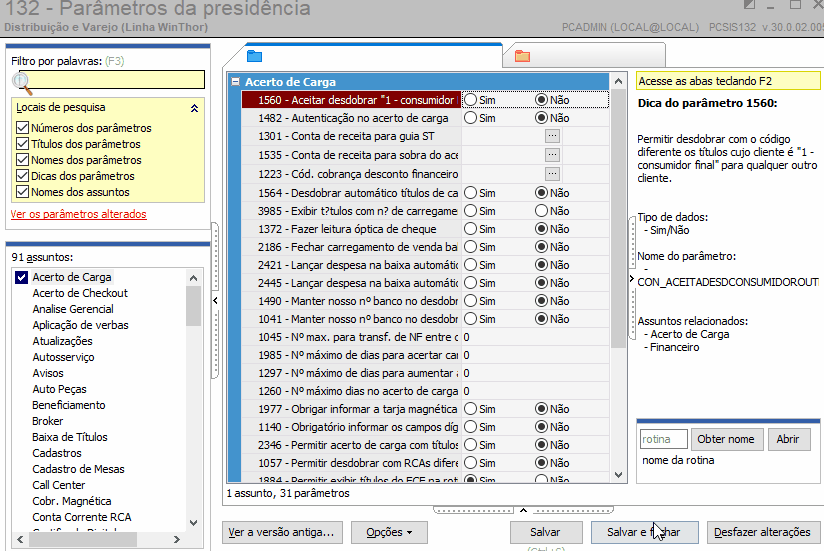Click the Abrir button
Screen dimensions: 824x551
click(x=788, y=439)
